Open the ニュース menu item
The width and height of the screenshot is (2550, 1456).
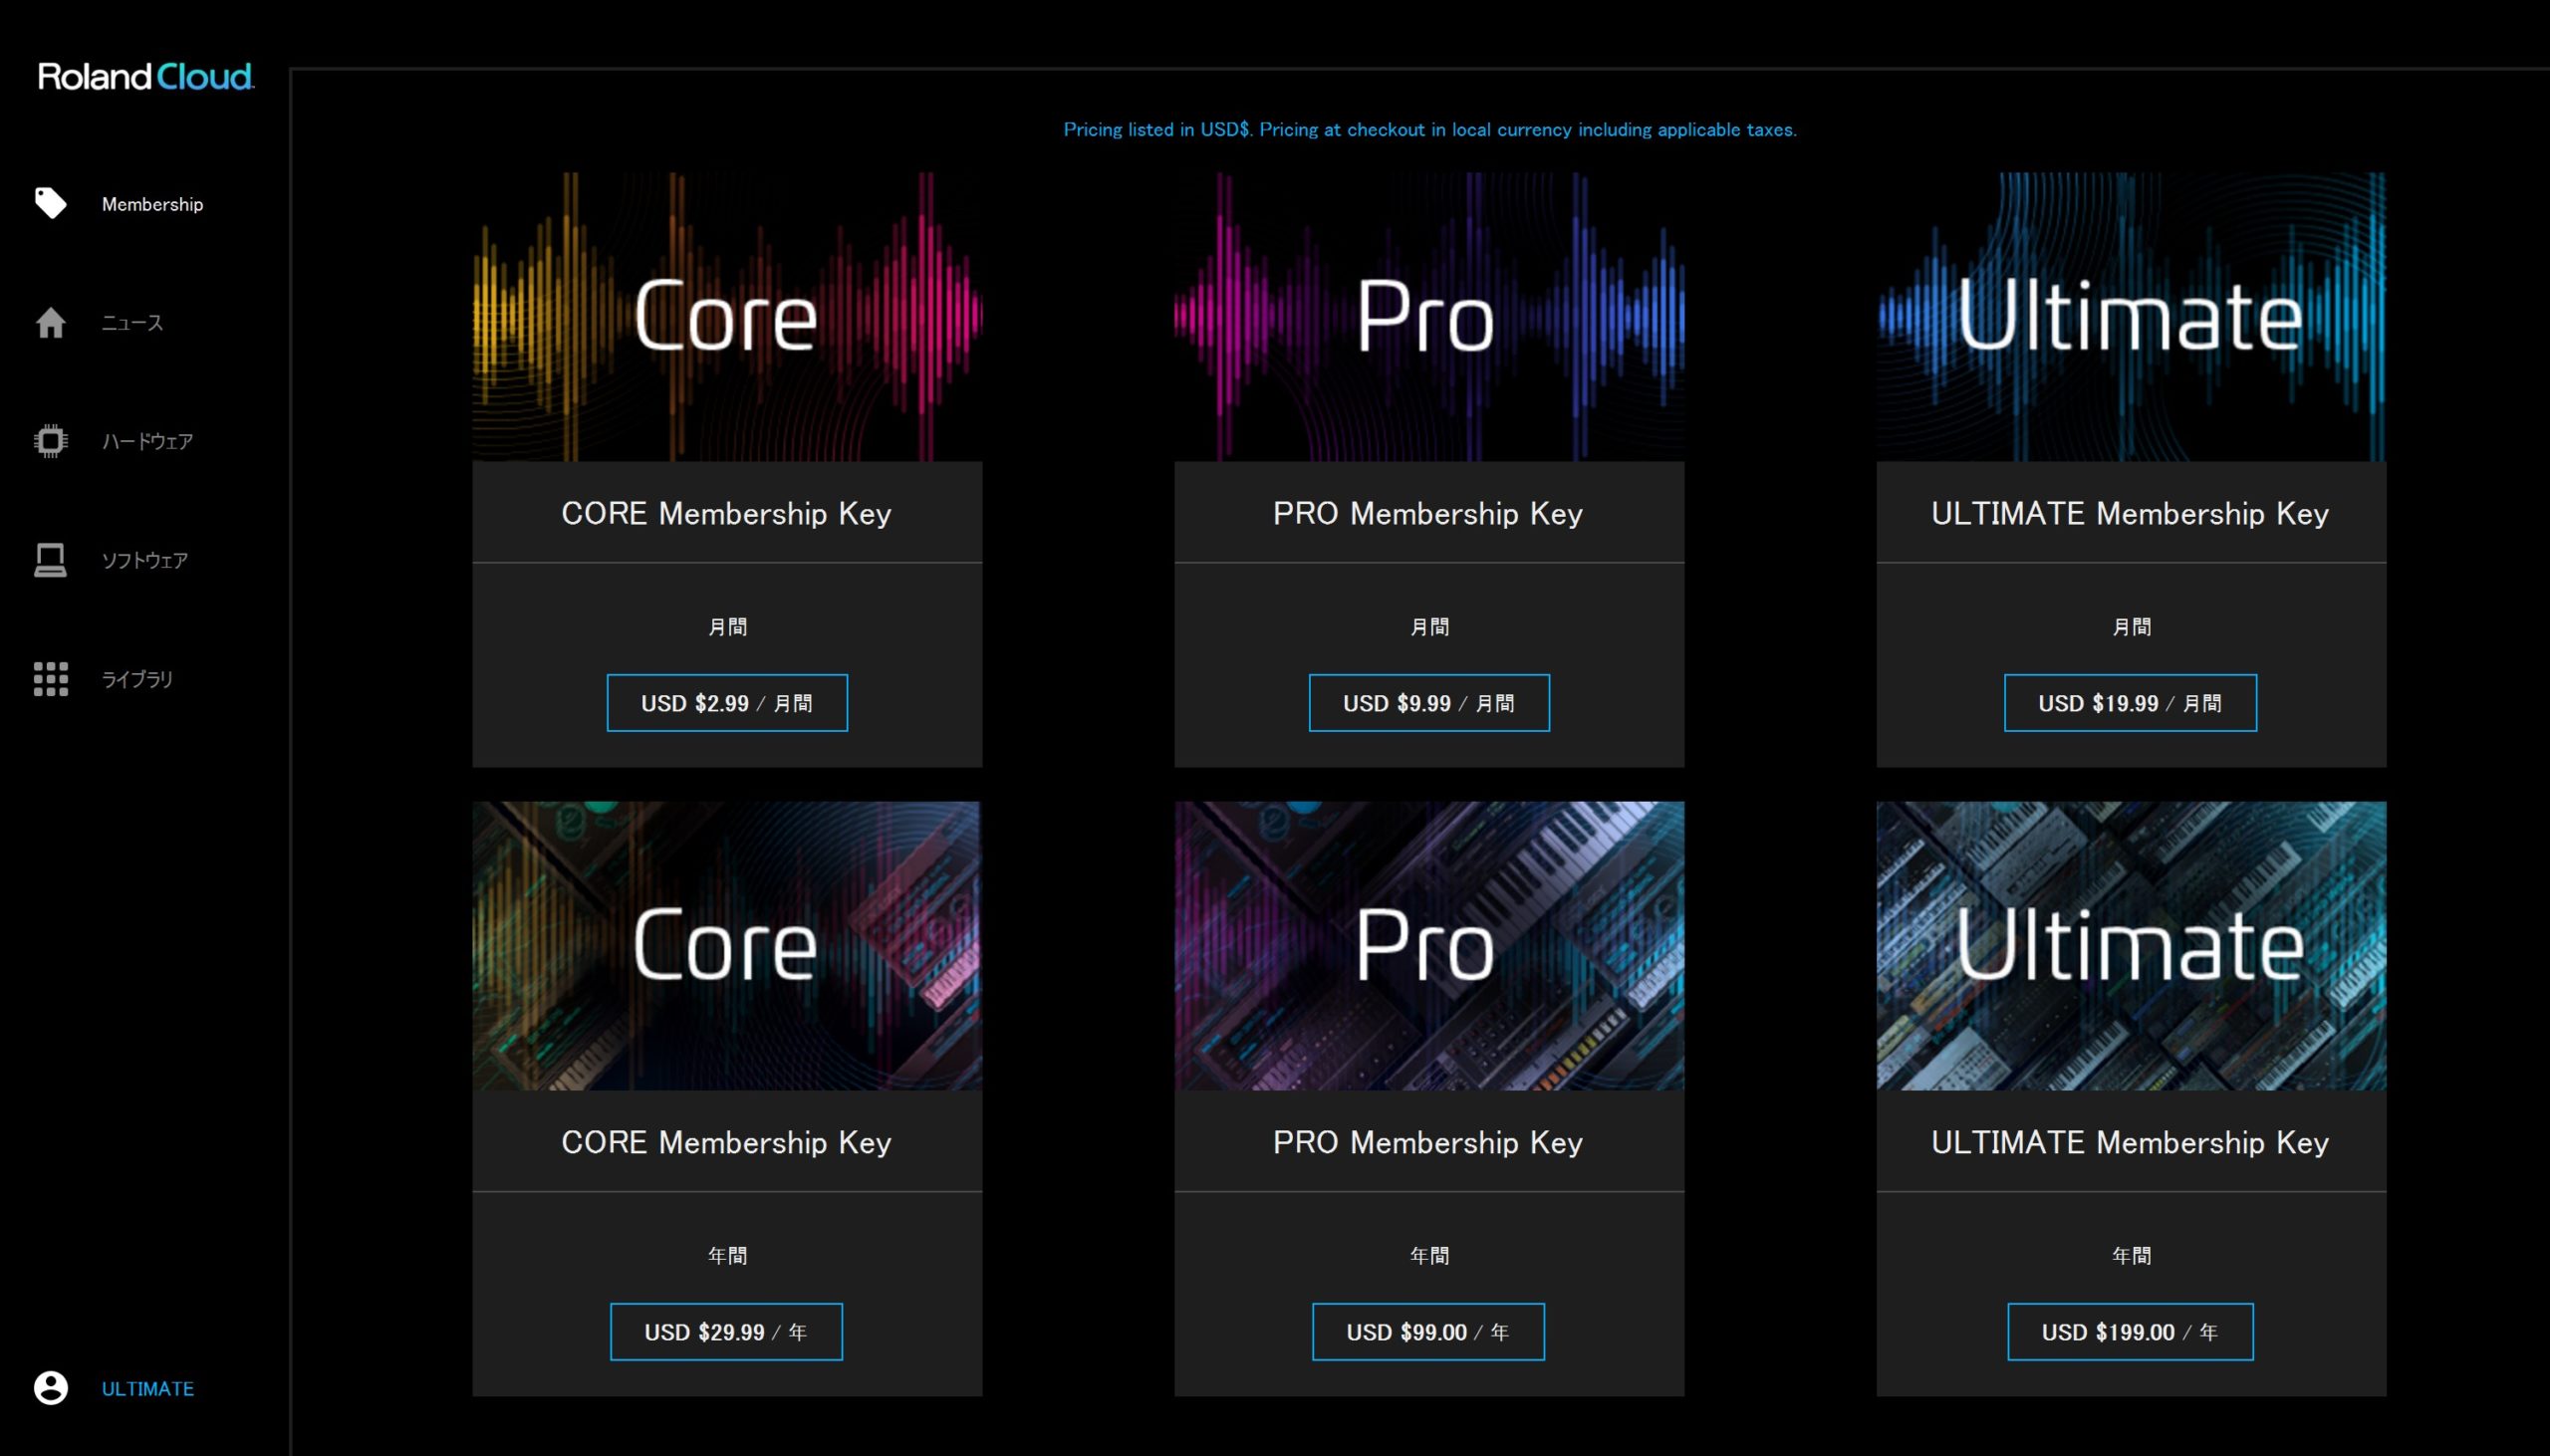click(x=132, y=322)
